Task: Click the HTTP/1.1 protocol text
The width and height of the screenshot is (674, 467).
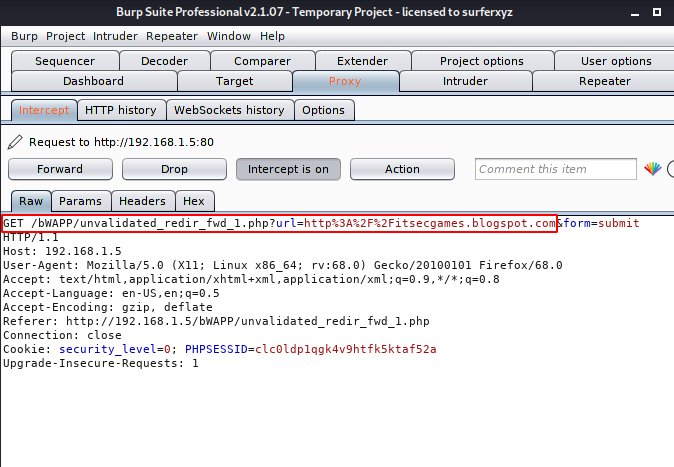Action: click(31, 237)
